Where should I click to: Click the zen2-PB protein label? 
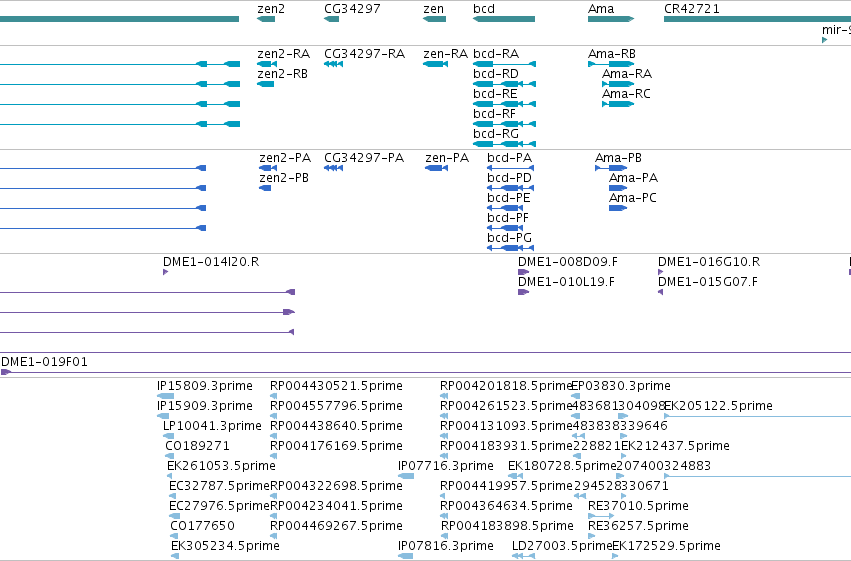point(284,178)
